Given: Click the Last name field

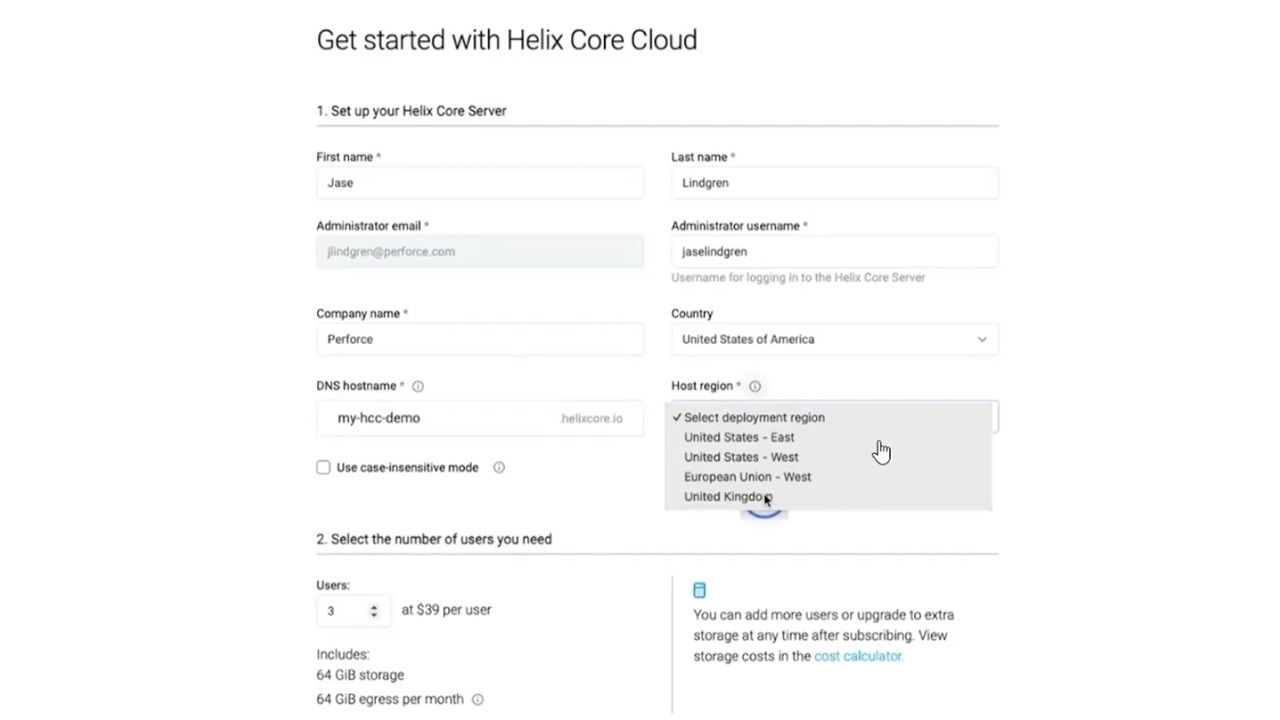Looking at the screenshot, I should 834,183.
